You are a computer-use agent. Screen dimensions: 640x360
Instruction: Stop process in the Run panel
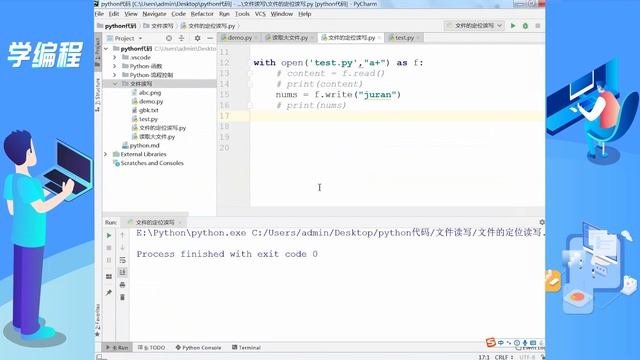109,248
